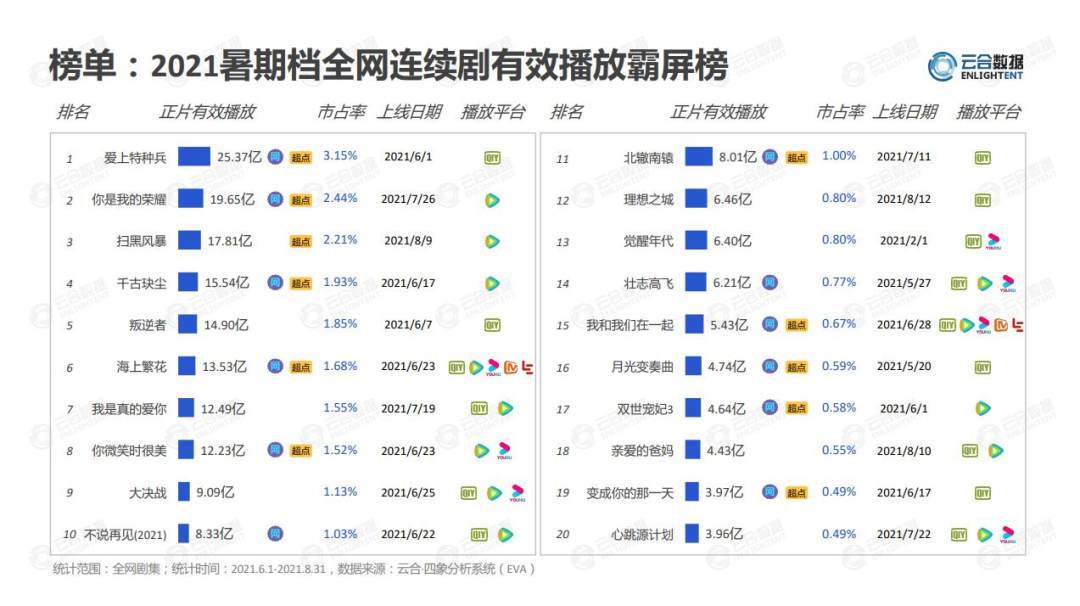Viewport: 1080px width, 606px height.
Task: Click the iQIYI icon for 爱上特种兵
Action: click(x=492, y=158)
